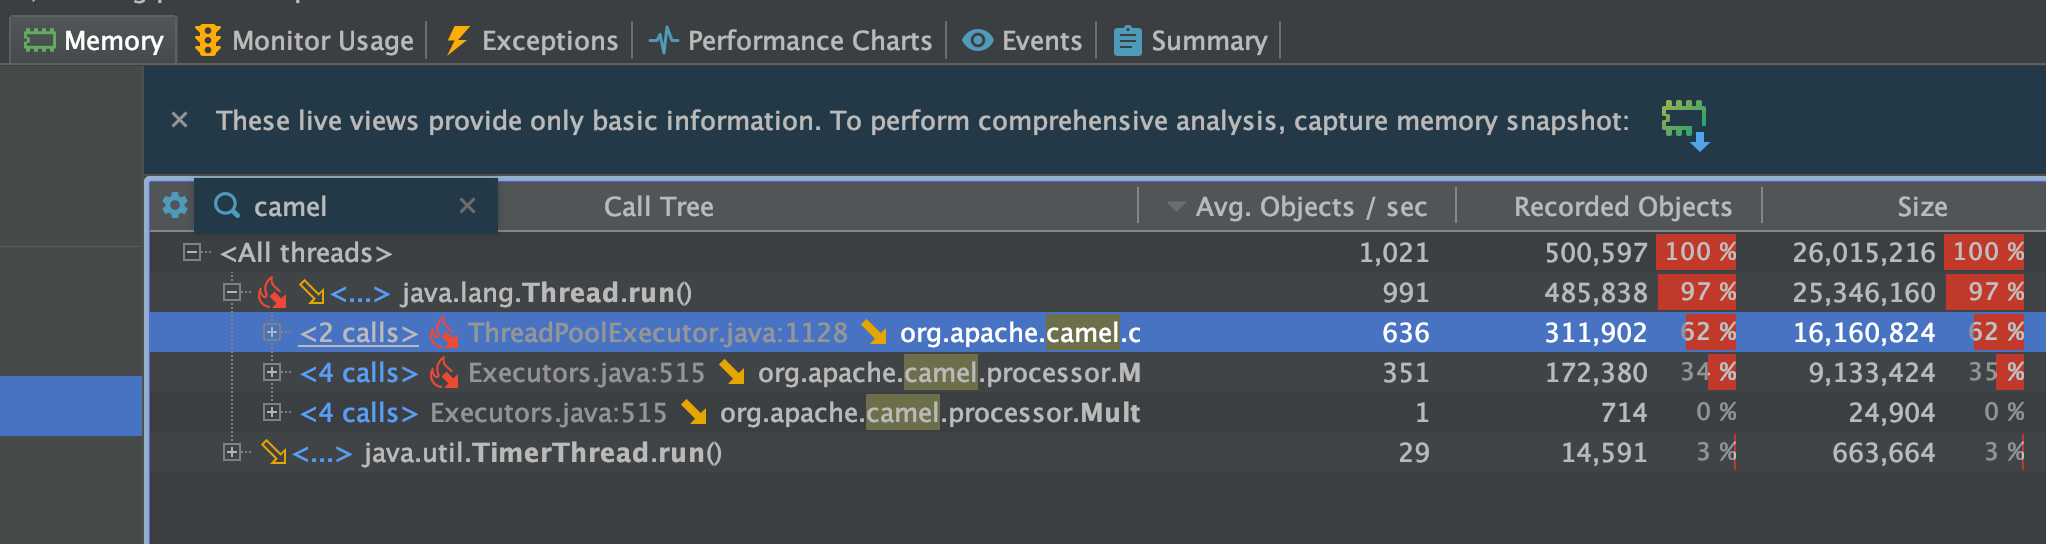The width and height of the screenshot is (2046, 544).
Task: Click the flame icon beside Thread.run()
Action: point(272,293)
